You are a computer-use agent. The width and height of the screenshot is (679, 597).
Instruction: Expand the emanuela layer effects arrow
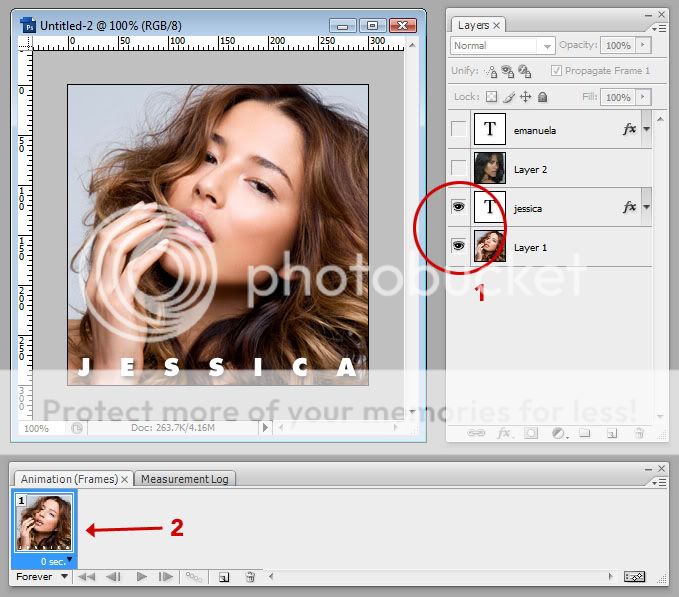coord(646,129)
